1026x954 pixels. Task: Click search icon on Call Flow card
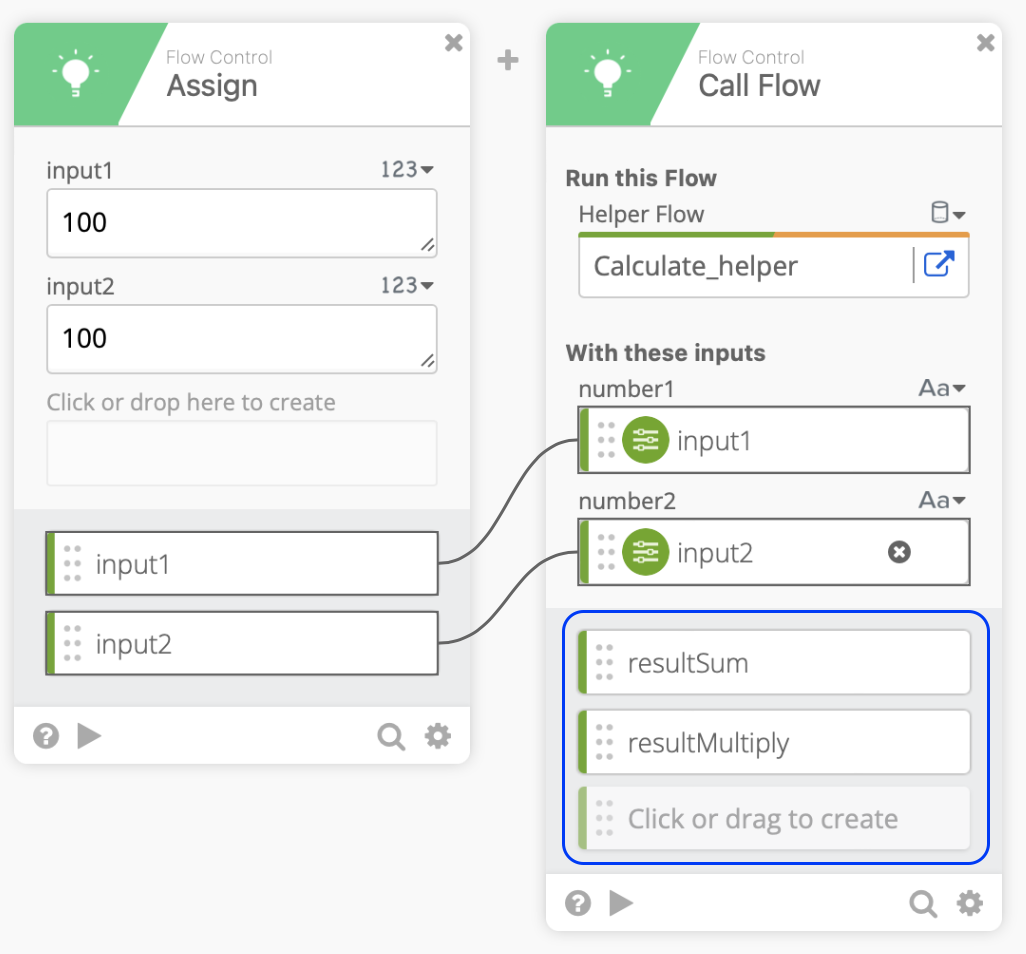[923, 904]
